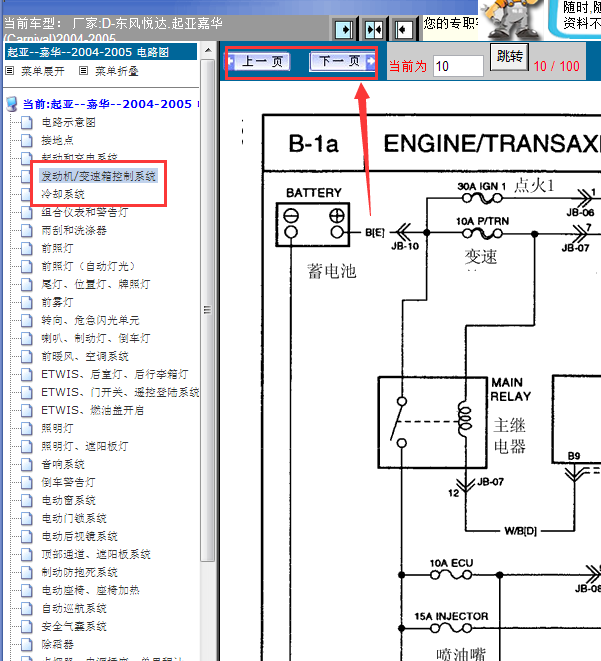
Task: Click the page icon next to 音响系统
Action: click(x=27, y=465)
